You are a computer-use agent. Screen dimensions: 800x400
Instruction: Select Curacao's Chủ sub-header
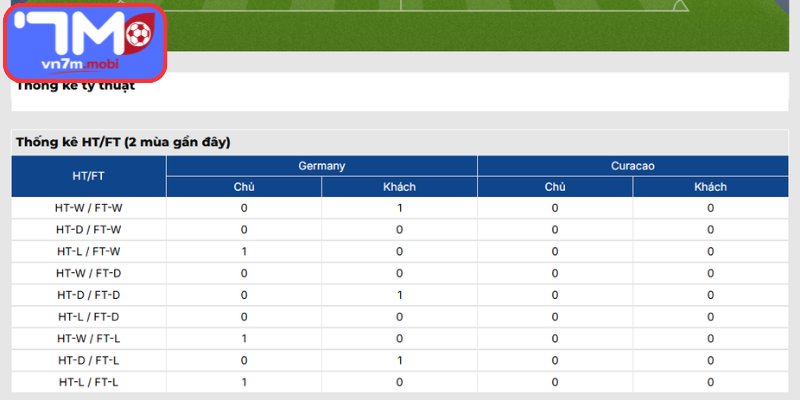click(x=555, y=187)
